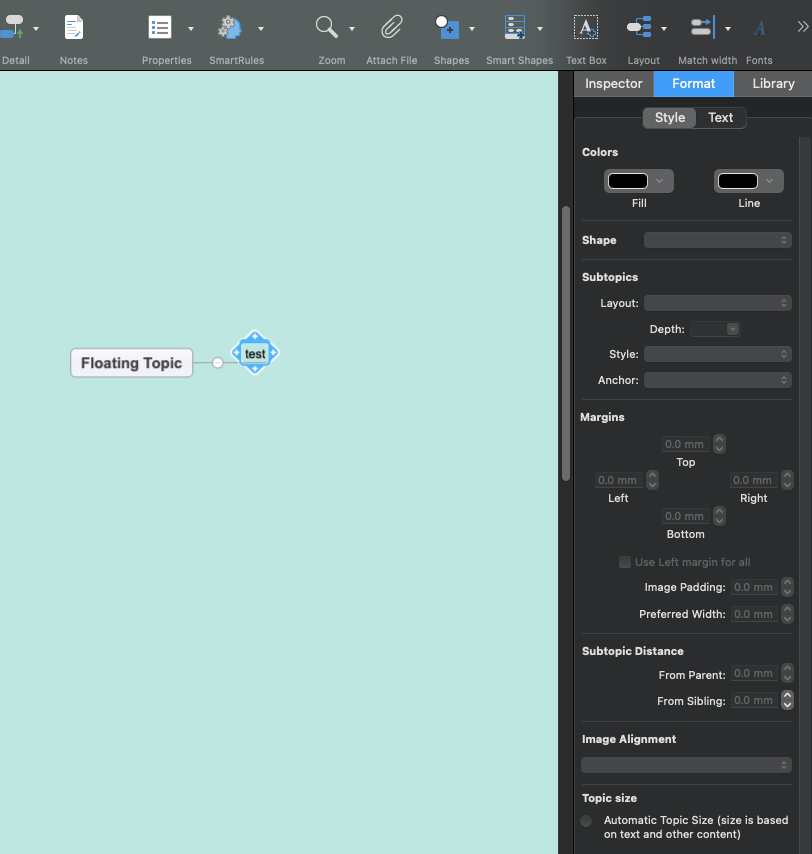
Task: Select the Text segment button
Action: pyautogui.click(x=720, y=118)
